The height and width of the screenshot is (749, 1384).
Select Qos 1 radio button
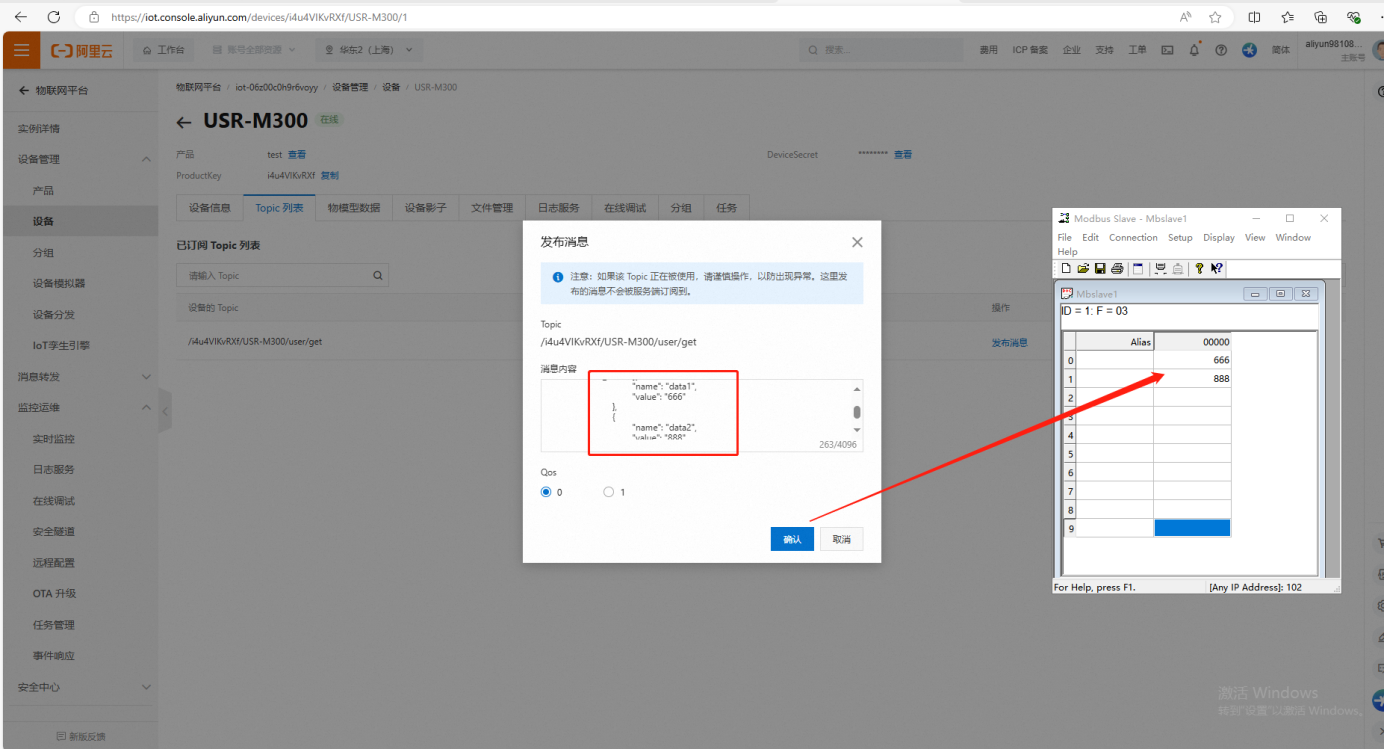608,492
